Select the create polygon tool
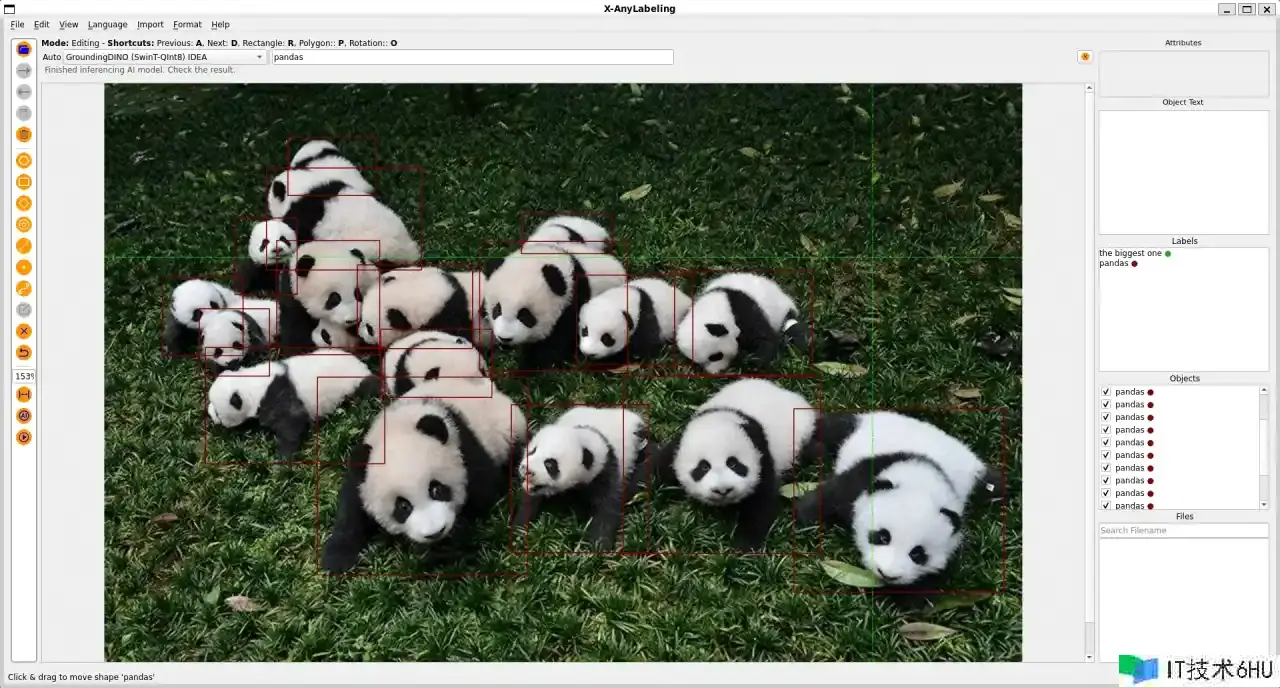 tap(24, 160)
